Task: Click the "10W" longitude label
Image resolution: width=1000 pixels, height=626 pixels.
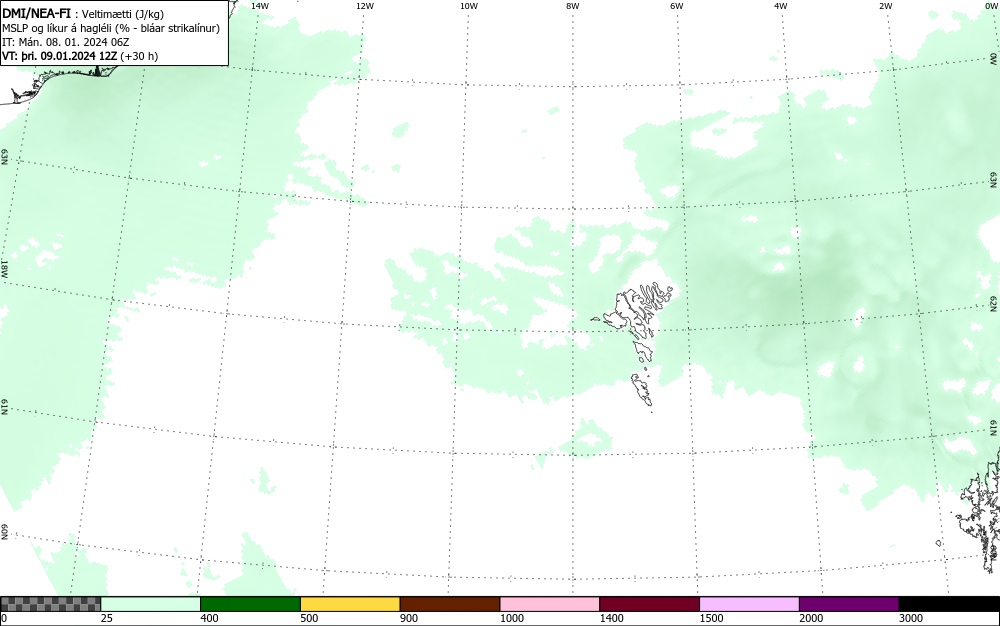Action: tap(469, 6)
